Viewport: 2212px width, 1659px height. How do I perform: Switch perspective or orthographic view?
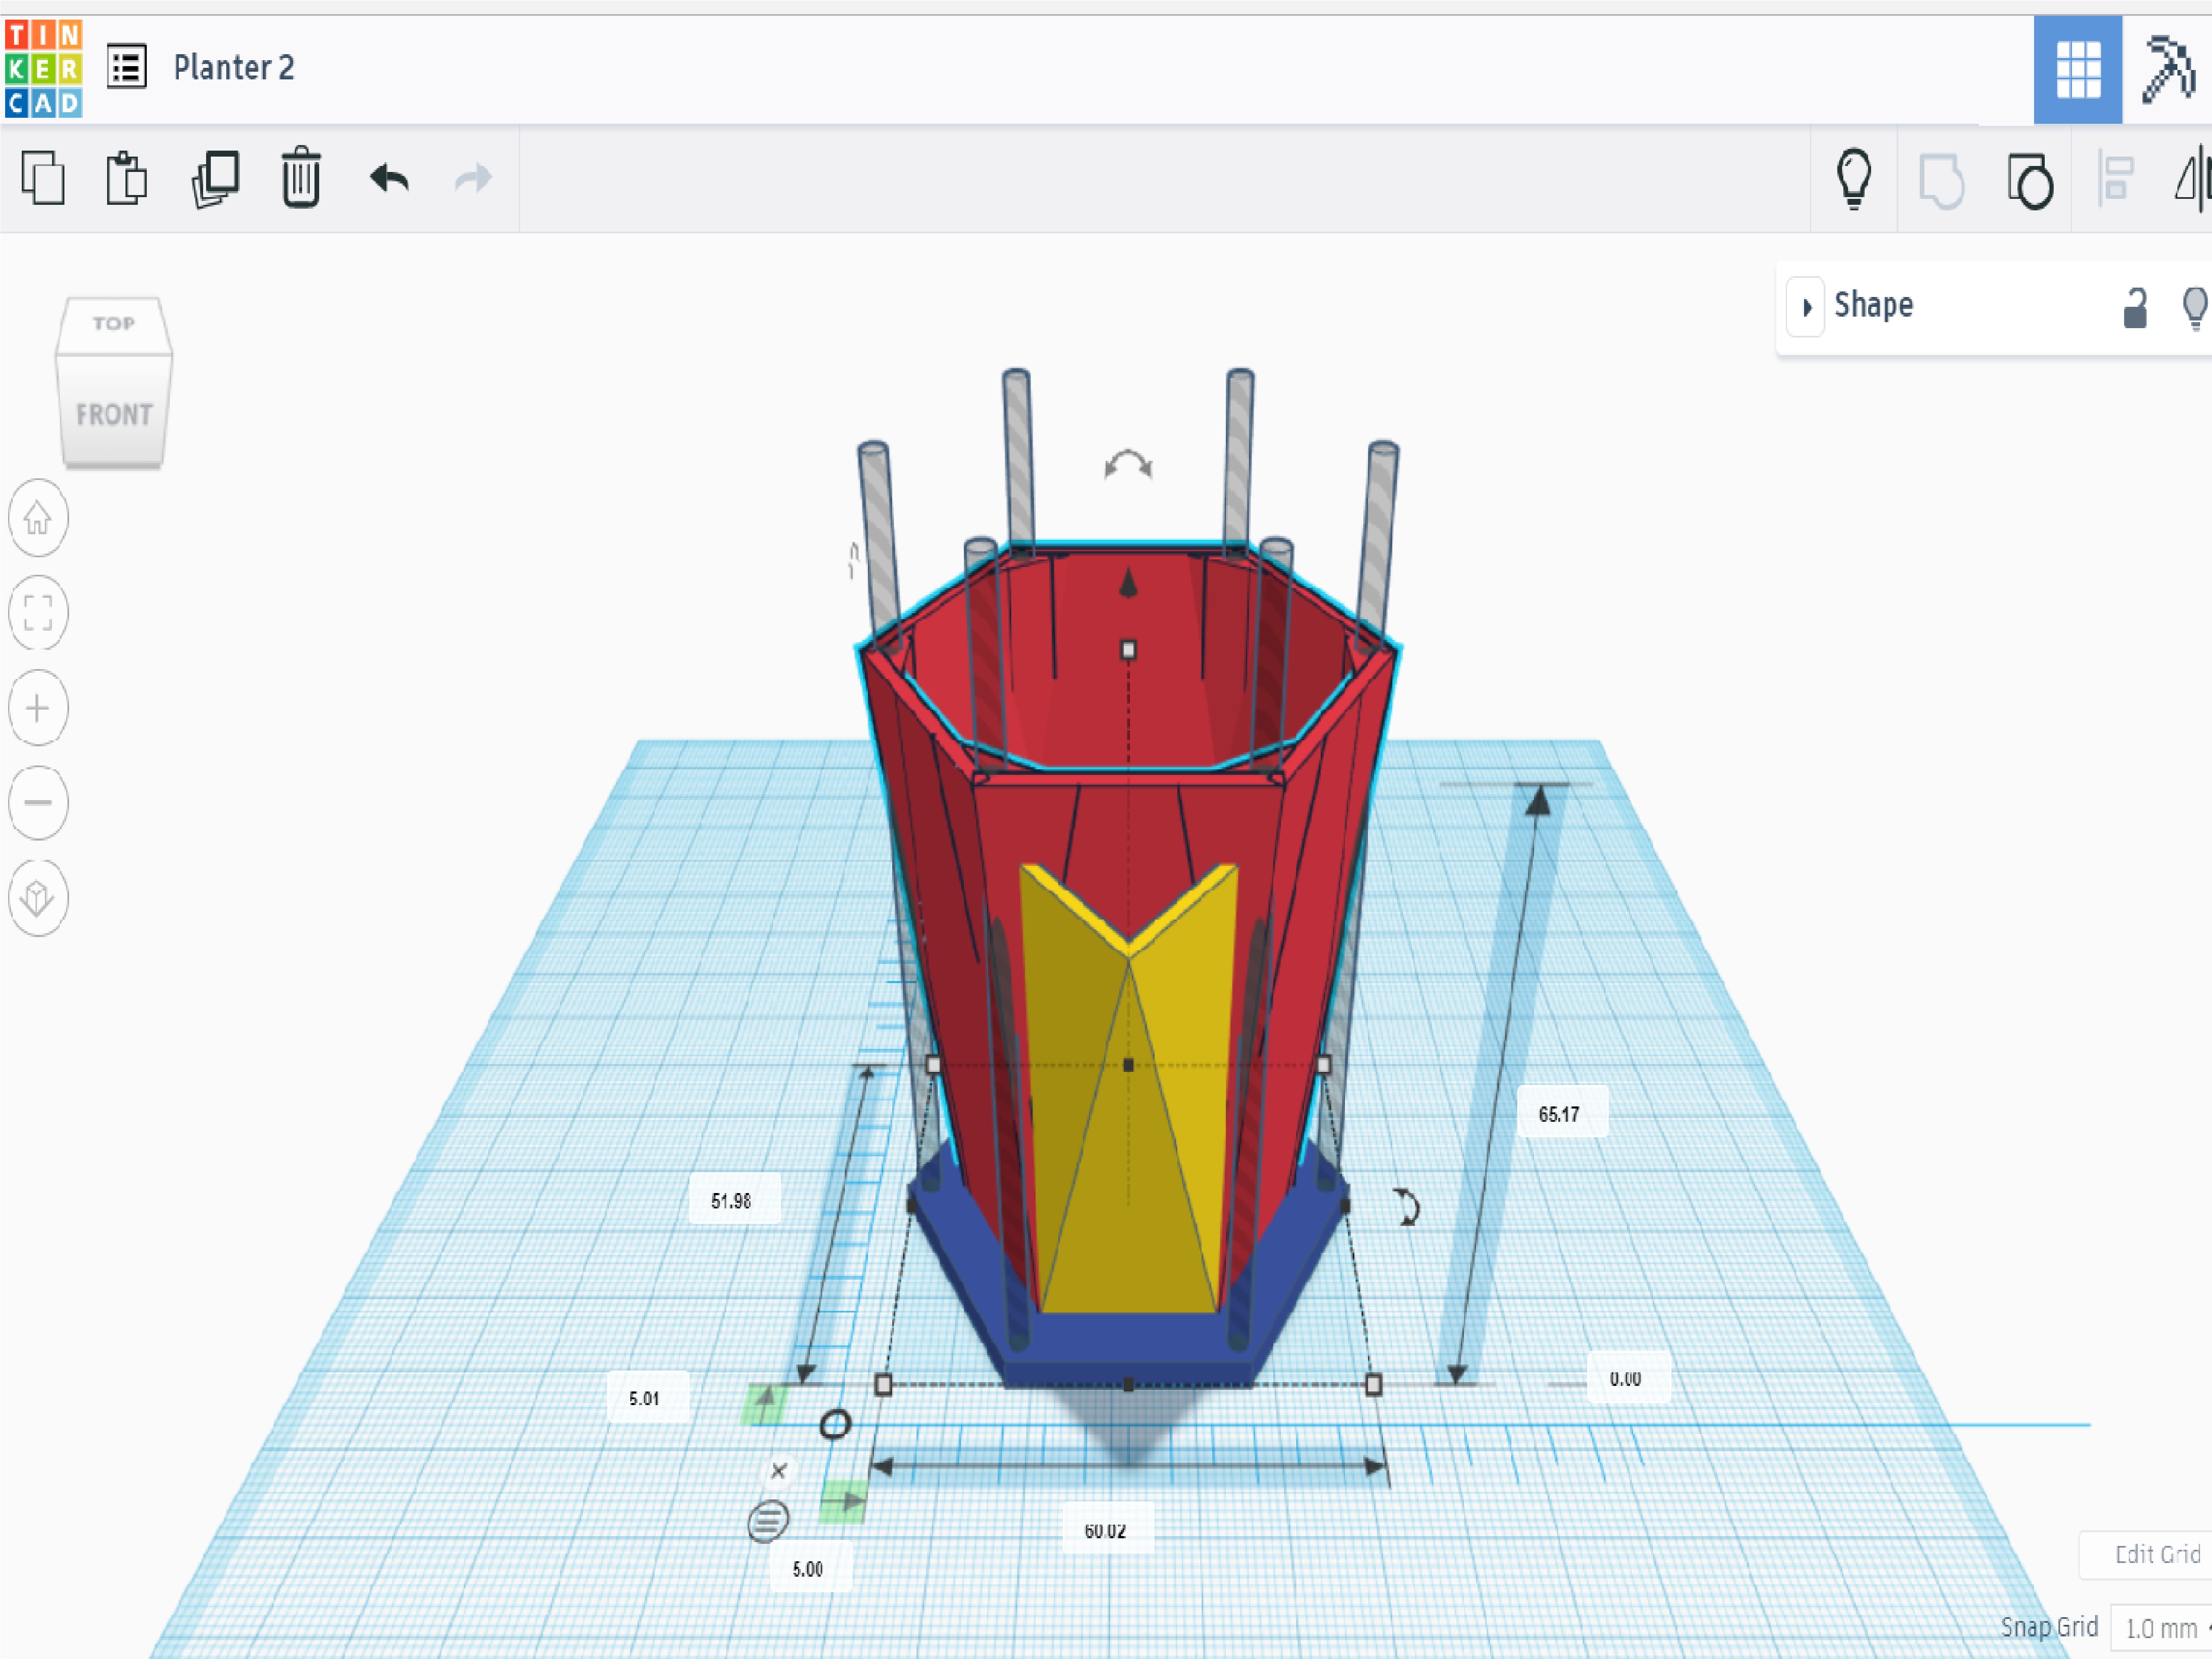[x=38, y=898]
